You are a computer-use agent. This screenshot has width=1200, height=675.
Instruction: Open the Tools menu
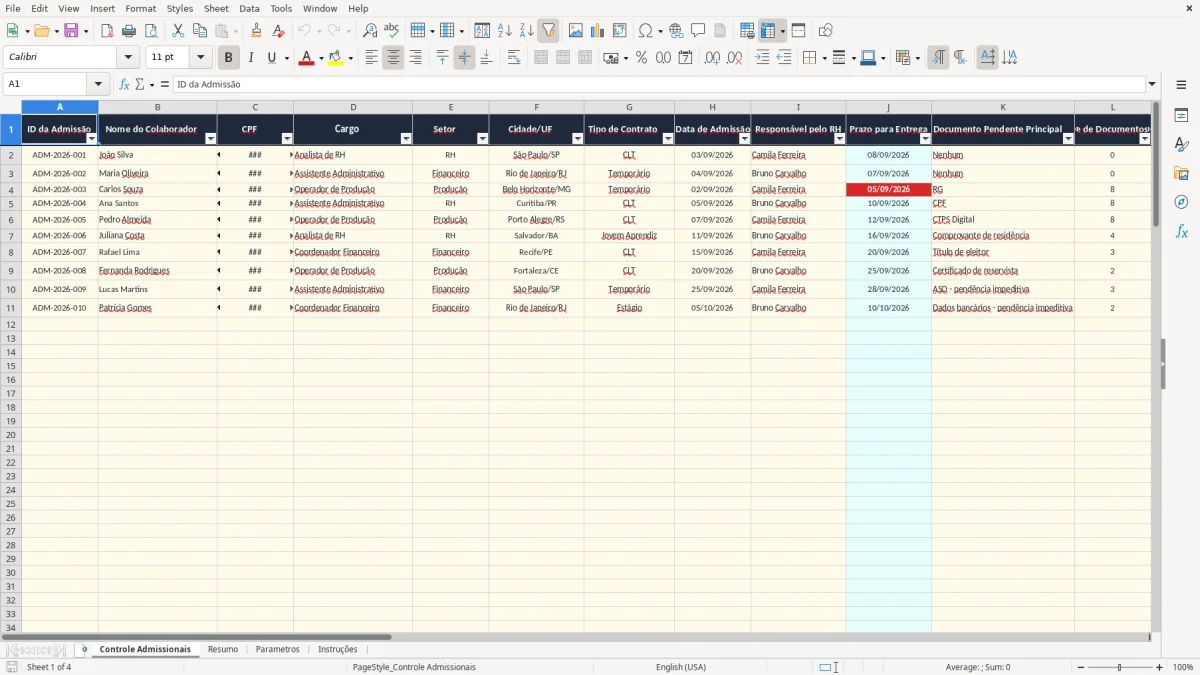(281, 8)
